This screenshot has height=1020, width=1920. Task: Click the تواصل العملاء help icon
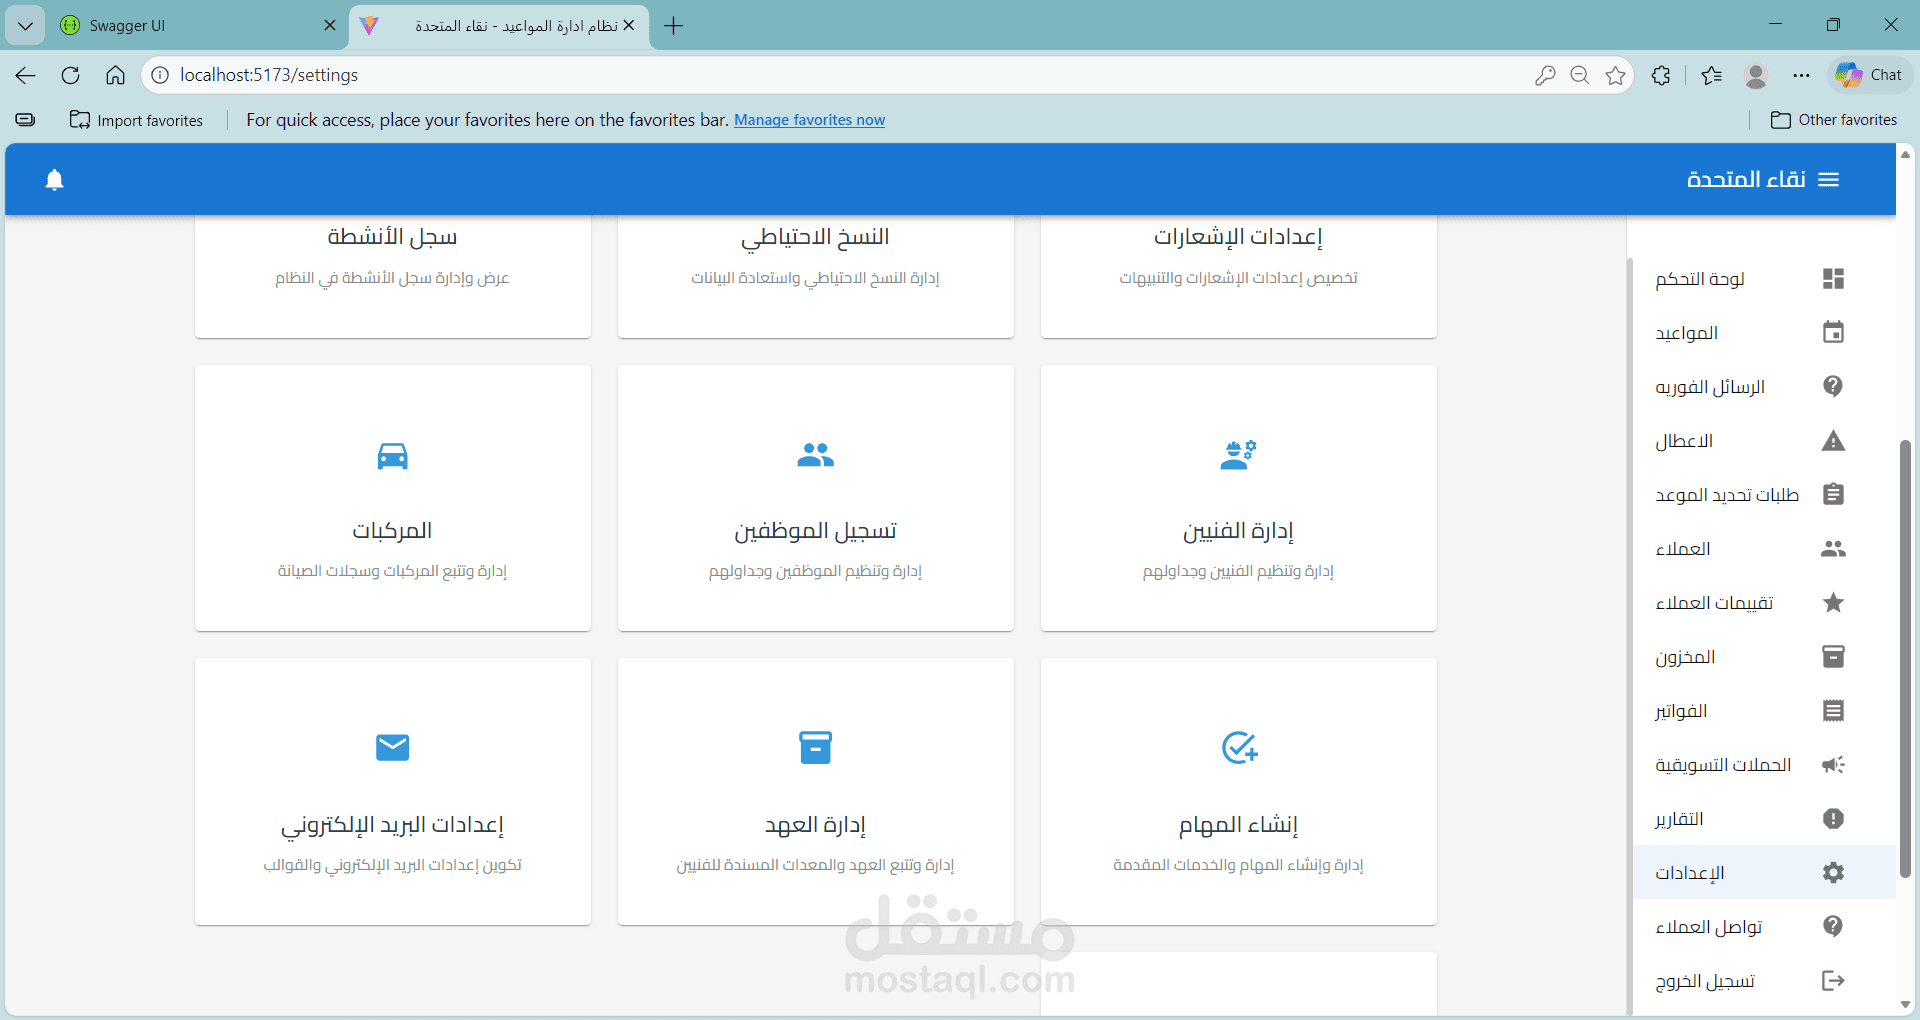tap(1833, 927)
